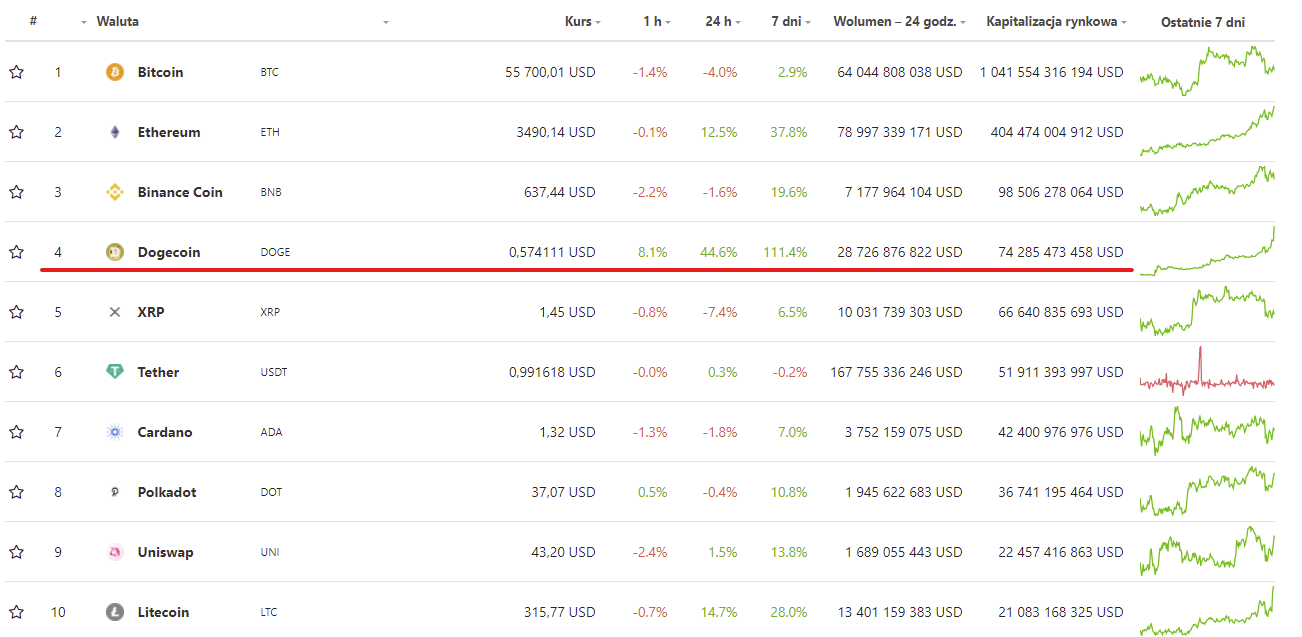This screenshot has width=1302, height=637.
Task: Click the Litecoin grey logo icon
Action: (x=115, y=612)
